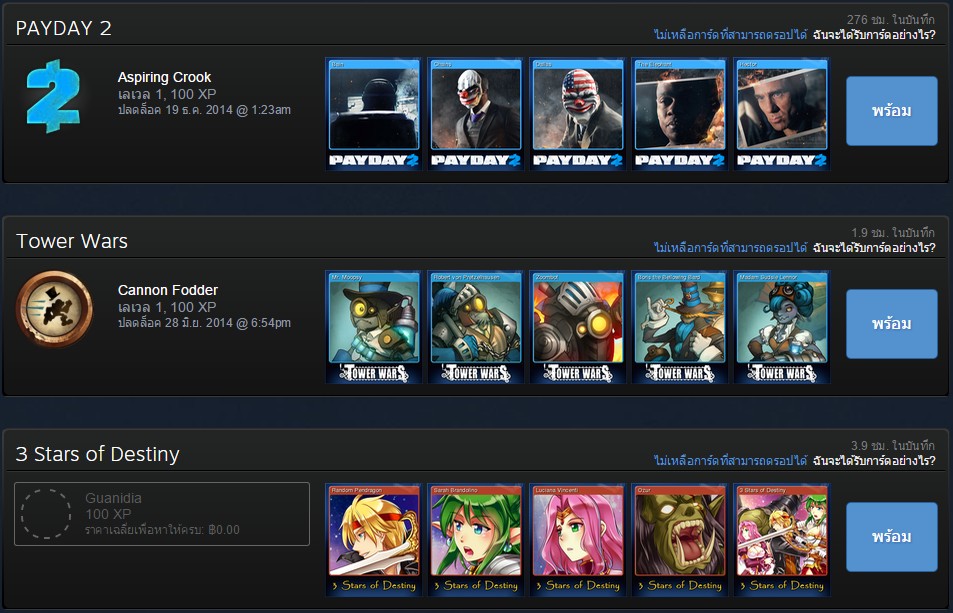This screenshot has height=613, width=953.
Task: Click the blue พร้อม button for PAYDAY 2
Action: 892,111
